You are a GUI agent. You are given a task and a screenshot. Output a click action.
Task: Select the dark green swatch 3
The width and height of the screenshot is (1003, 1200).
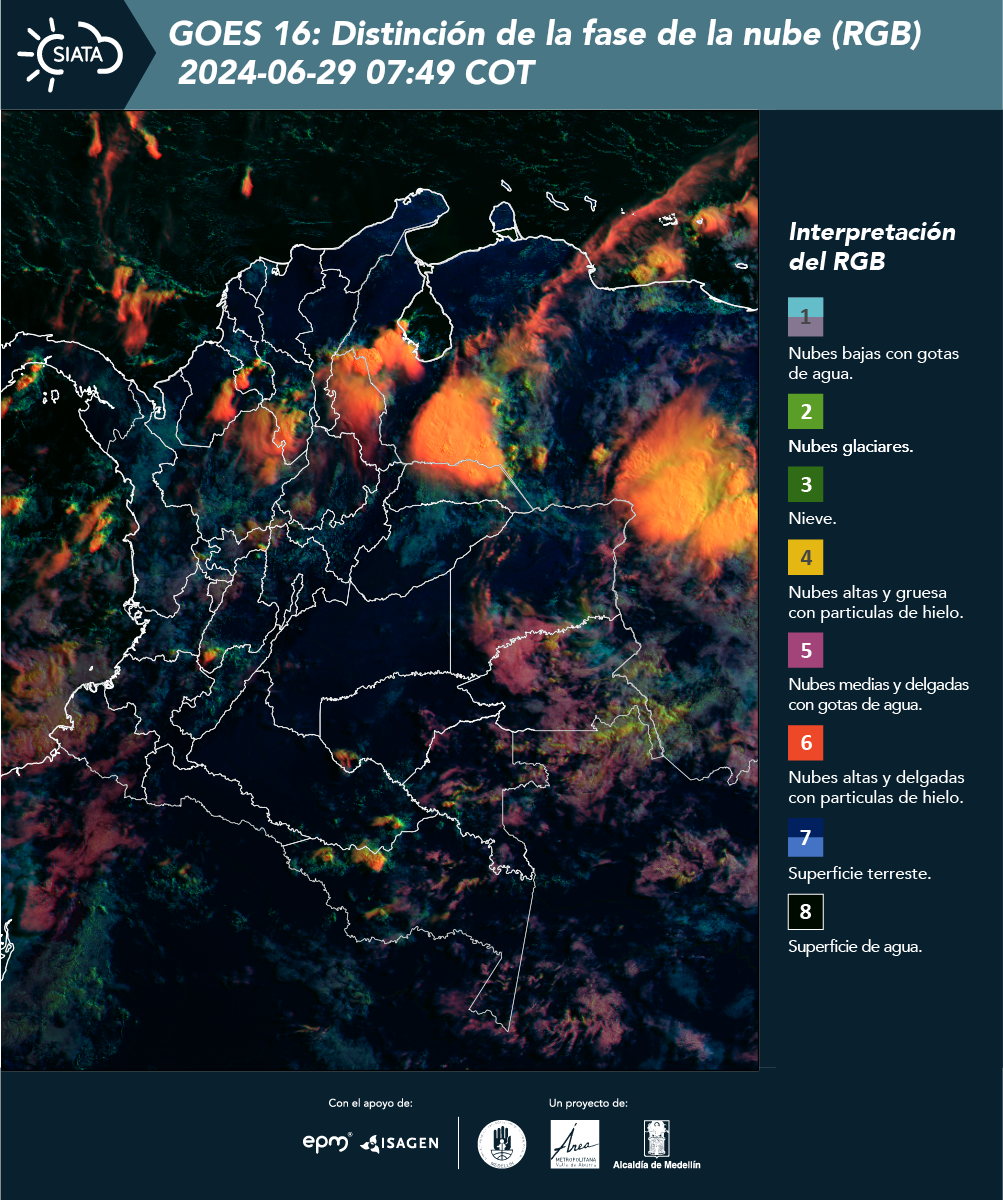[x=805, y=485]
